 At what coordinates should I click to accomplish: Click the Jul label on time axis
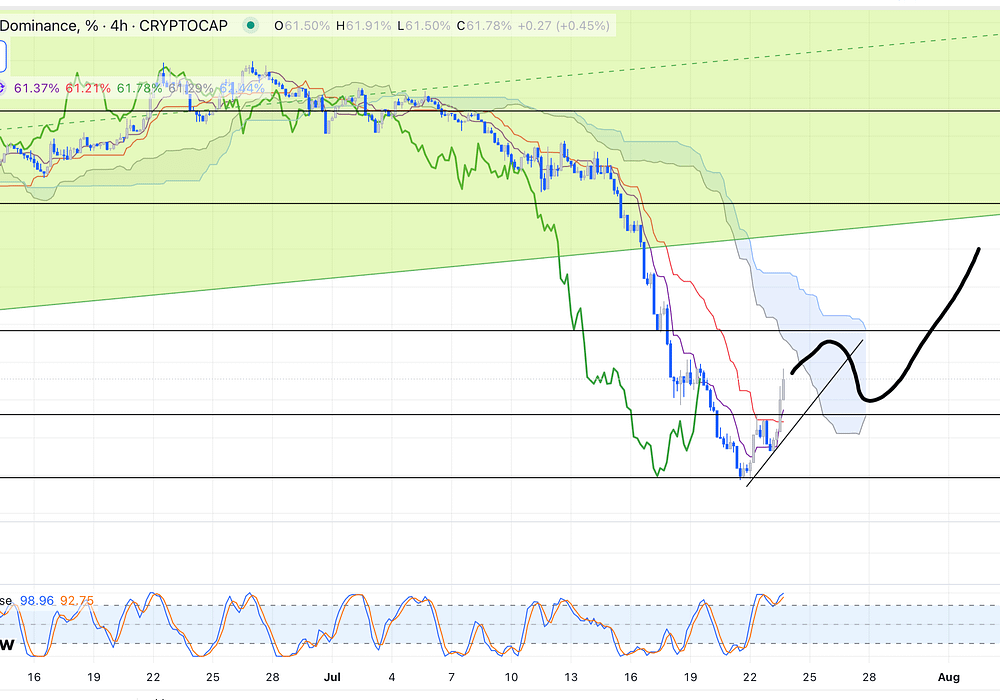point(332,677)
